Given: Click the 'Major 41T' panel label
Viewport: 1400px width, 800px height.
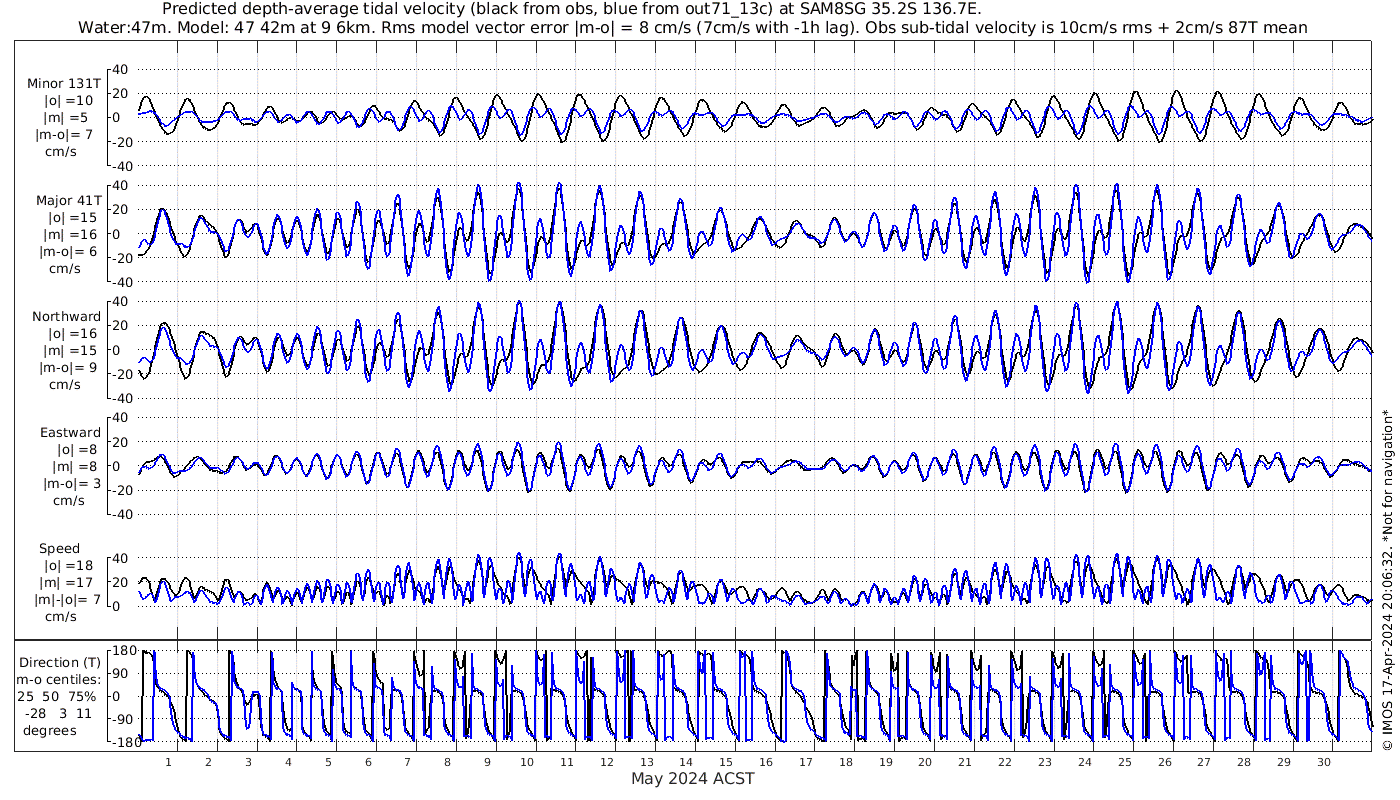Looking at the screenshot, I should click(68, 200).
